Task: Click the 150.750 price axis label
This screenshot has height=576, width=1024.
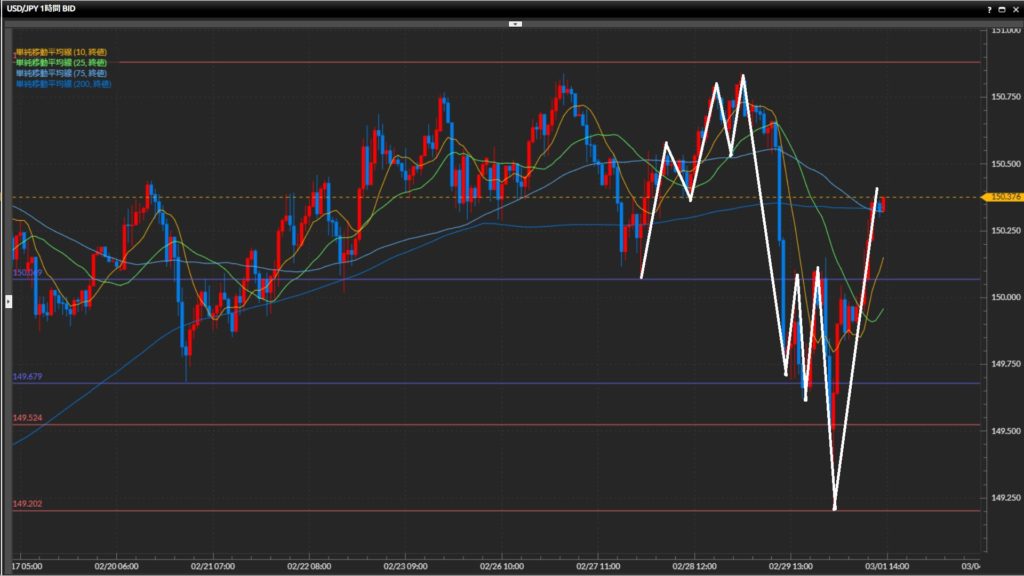Action: (x=1004, y=97)
